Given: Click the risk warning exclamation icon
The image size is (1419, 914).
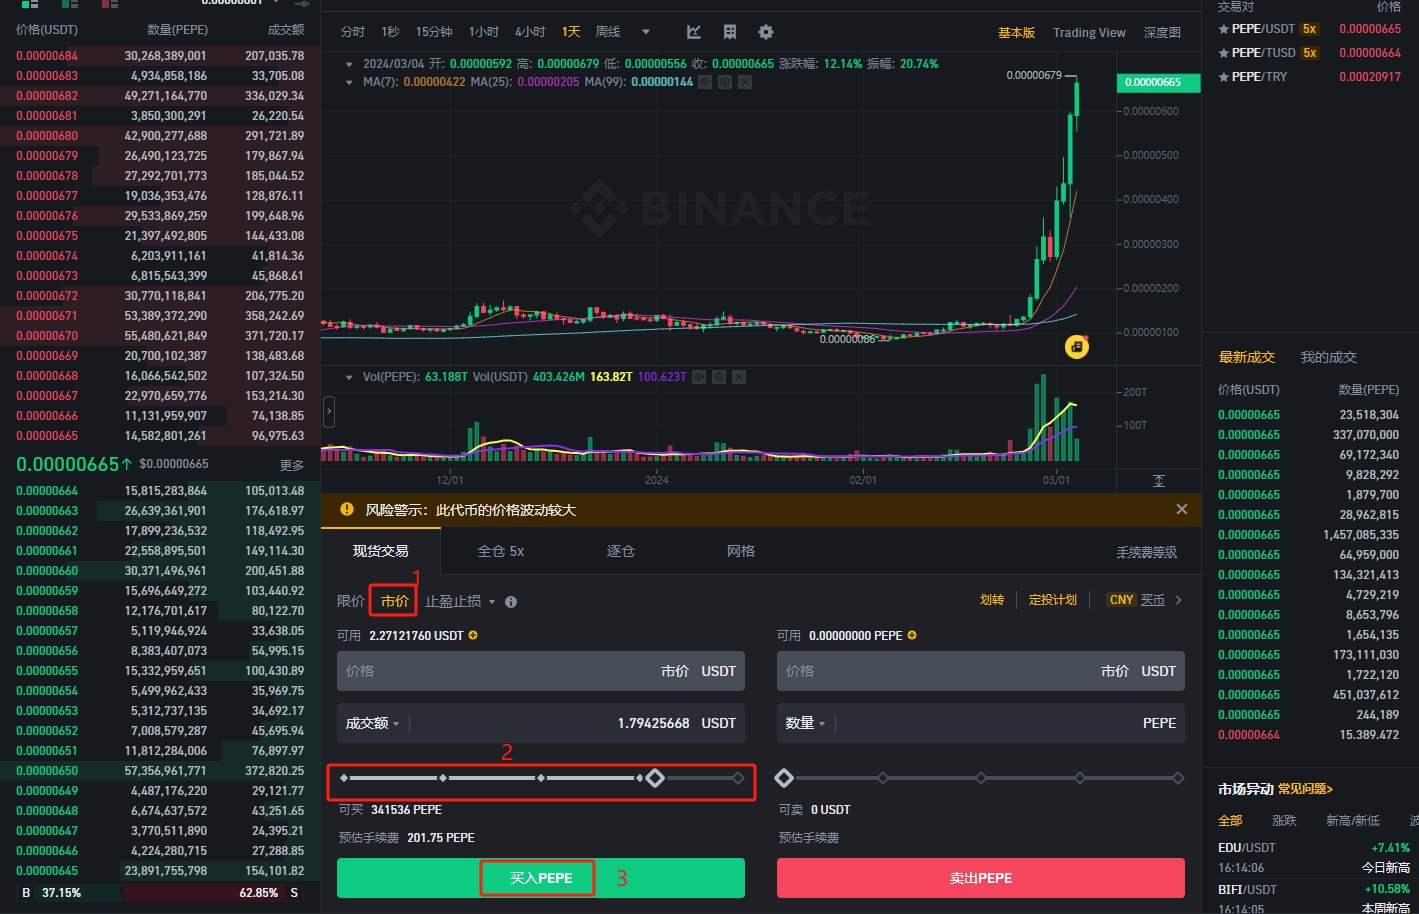Looking at the screenshot, I should pyautogui.click(x=347, y=509).
